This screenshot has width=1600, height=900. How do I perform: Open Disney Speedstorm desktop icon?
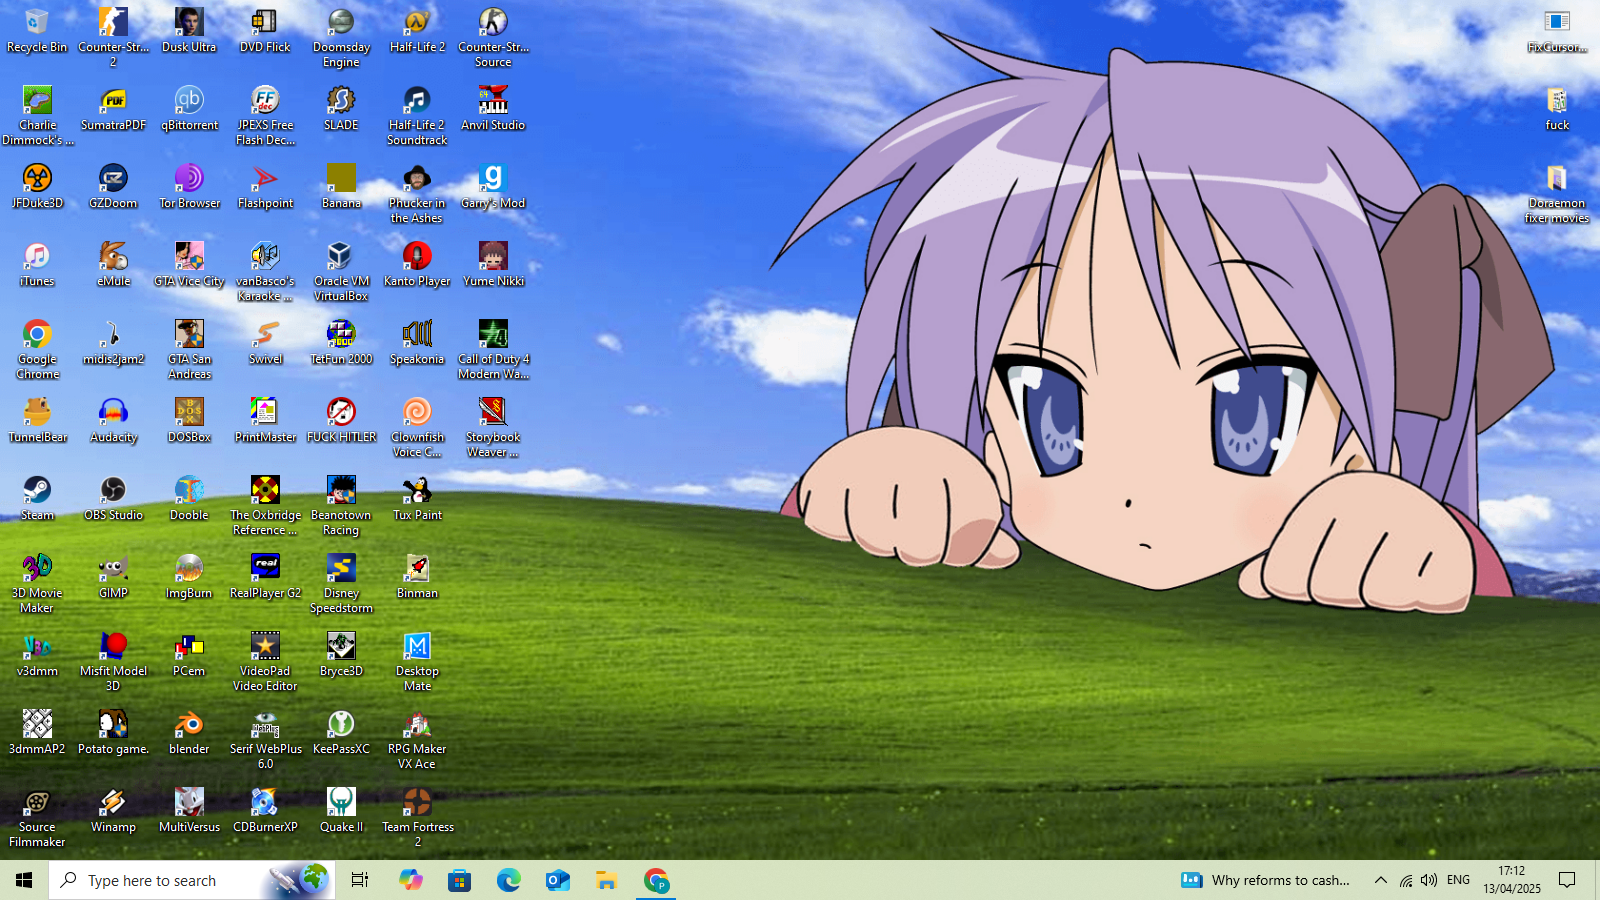tap(341, 584)
